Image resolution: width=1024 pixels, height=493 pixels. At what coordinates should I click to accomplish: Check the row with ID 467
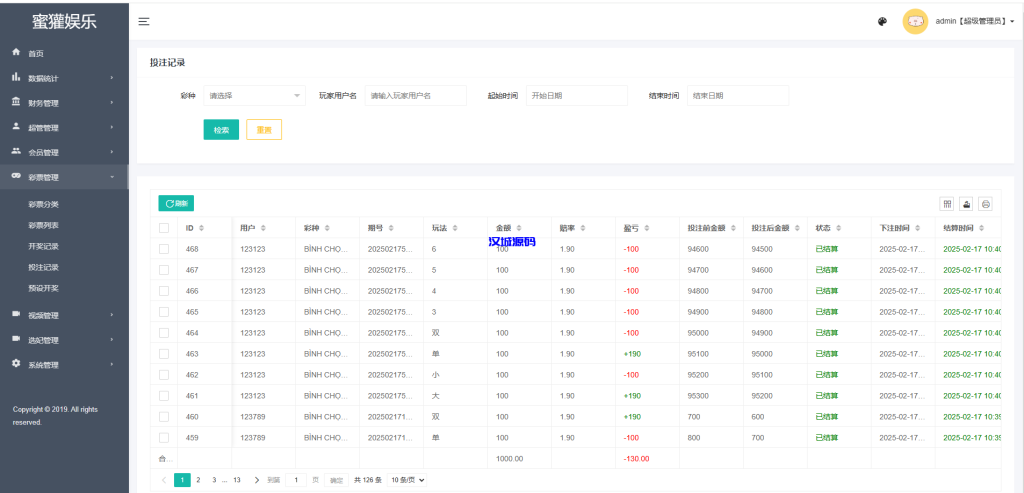coord(164,270)
